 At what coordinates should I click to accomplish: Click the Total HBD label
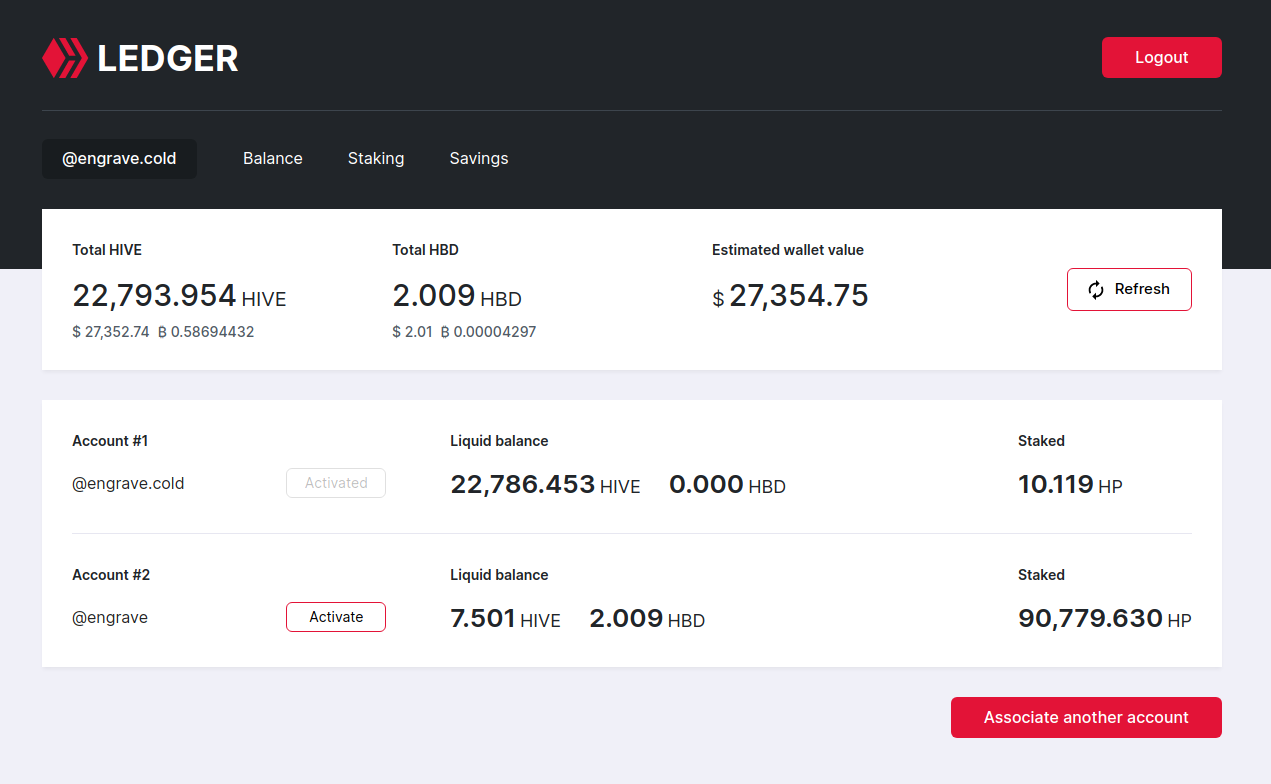tap(425, 250)
